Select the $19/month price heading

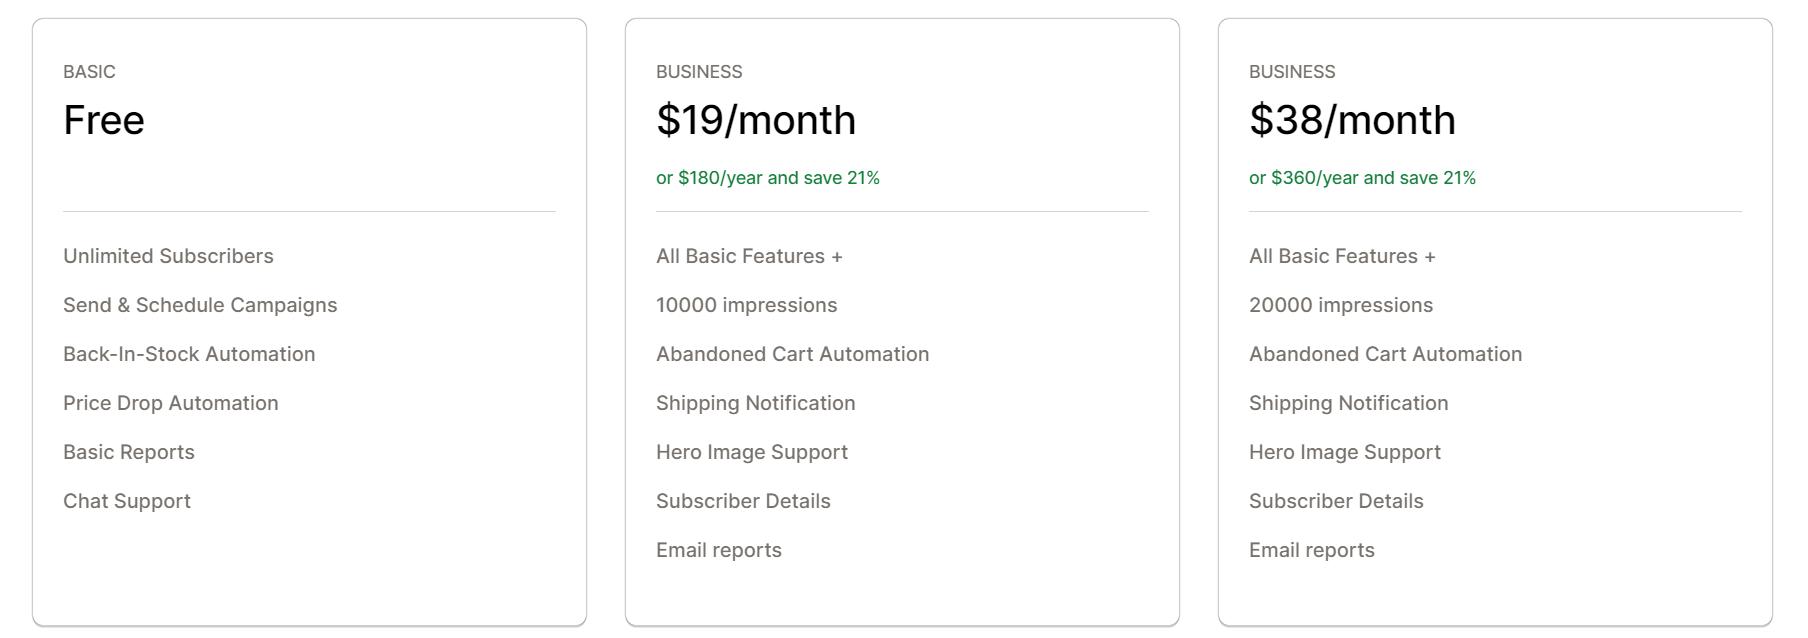coord(756,120)
